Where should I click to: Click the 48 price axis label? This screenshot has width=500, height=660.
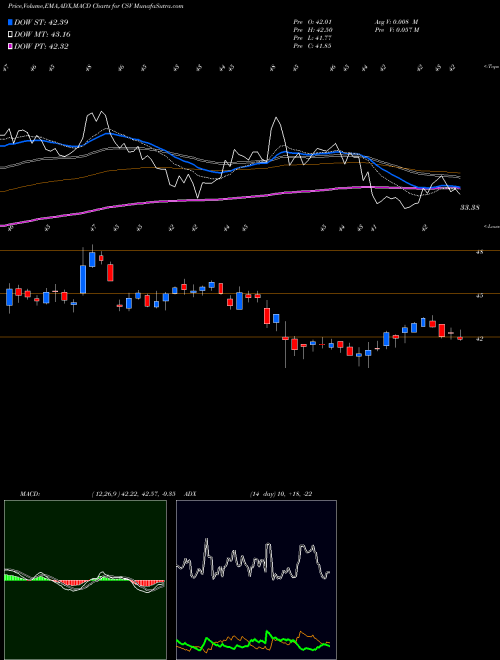[x=479, y=252]
